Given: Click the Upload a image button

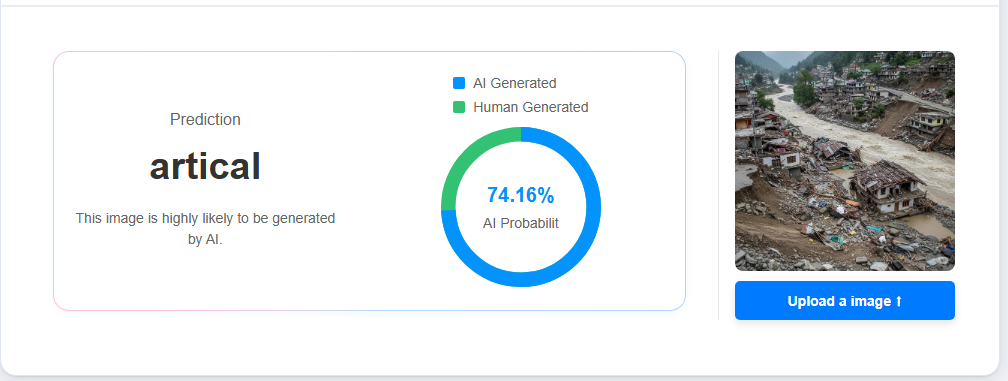Looking at the screenshot, I should click(x=845, y=301).
